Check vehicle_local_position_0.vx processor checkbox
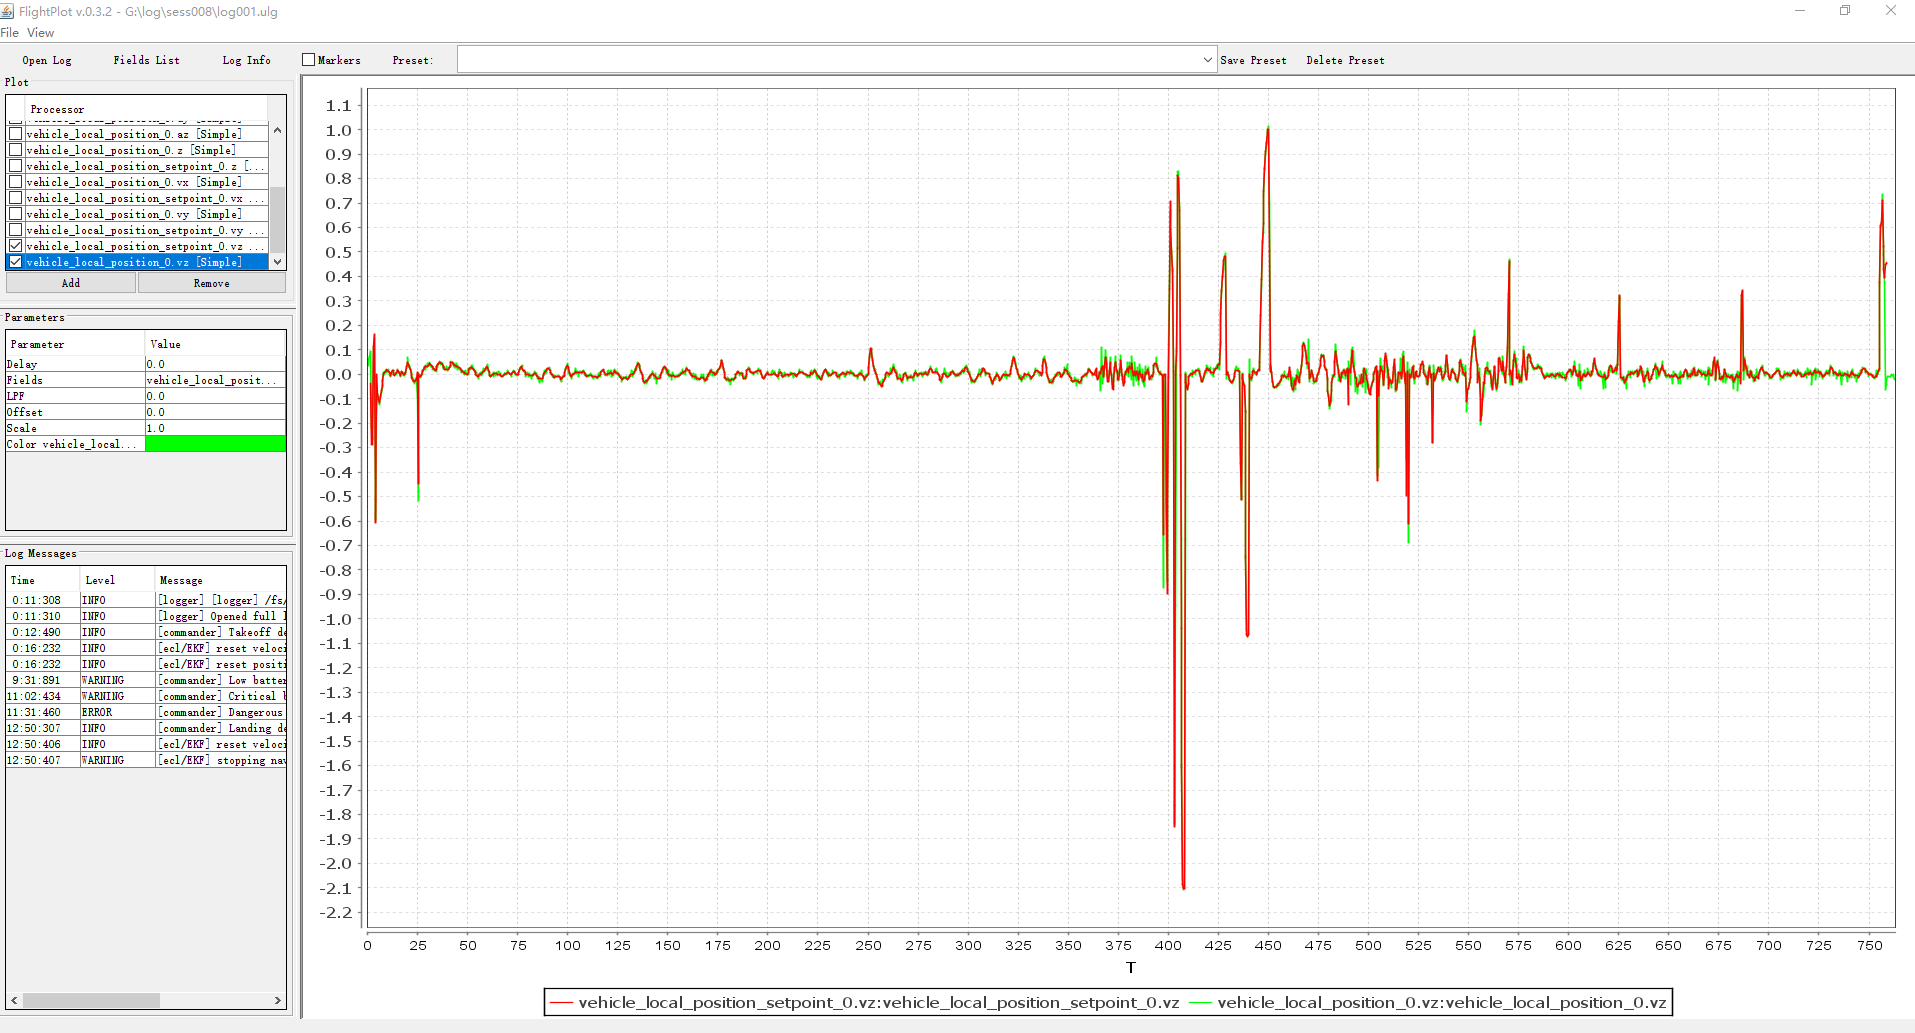This screenshot has height=1033, width=1915. pyautogui.click(x=16, y=182)
